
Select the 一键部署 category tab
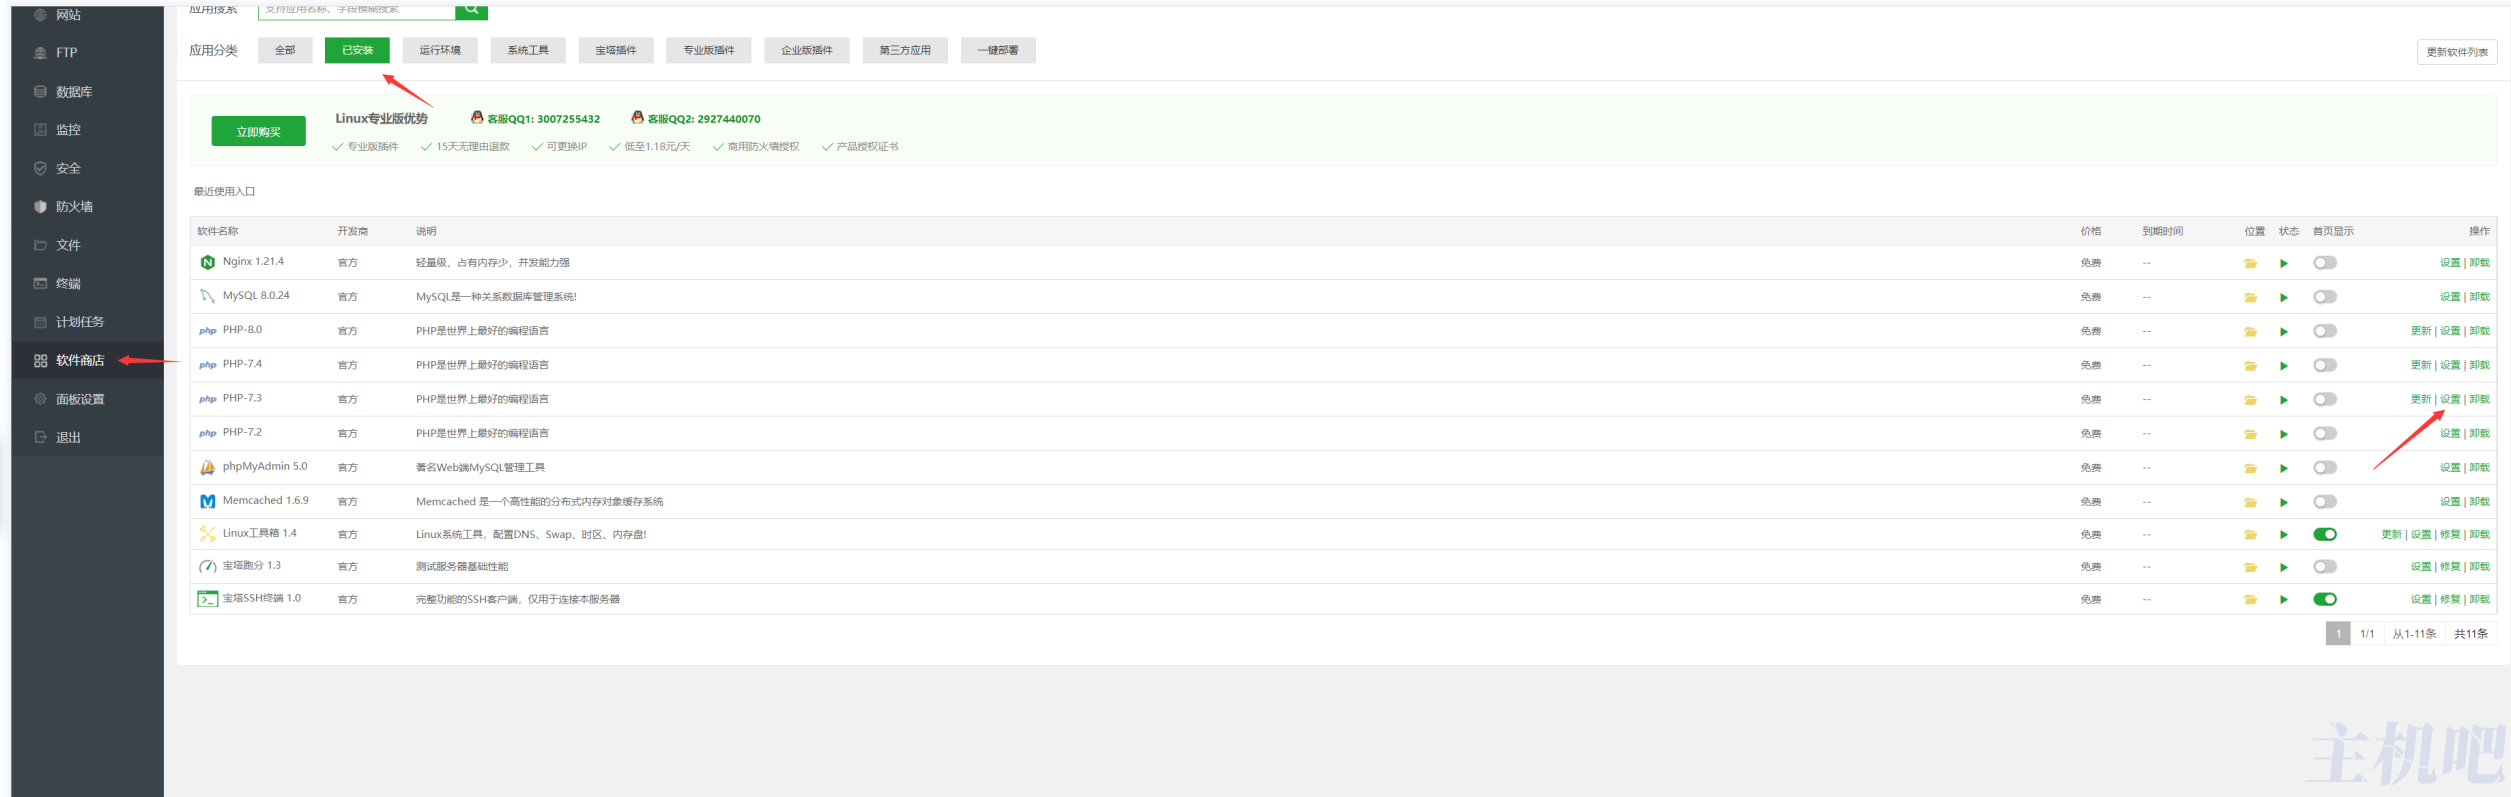pos(998,50)
